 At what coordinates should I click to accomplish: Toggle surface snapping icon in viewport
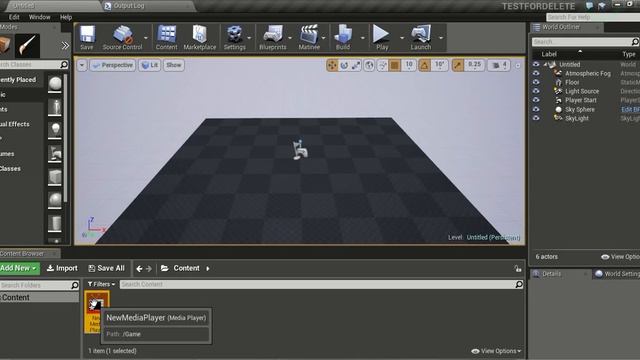click(382, 65)
